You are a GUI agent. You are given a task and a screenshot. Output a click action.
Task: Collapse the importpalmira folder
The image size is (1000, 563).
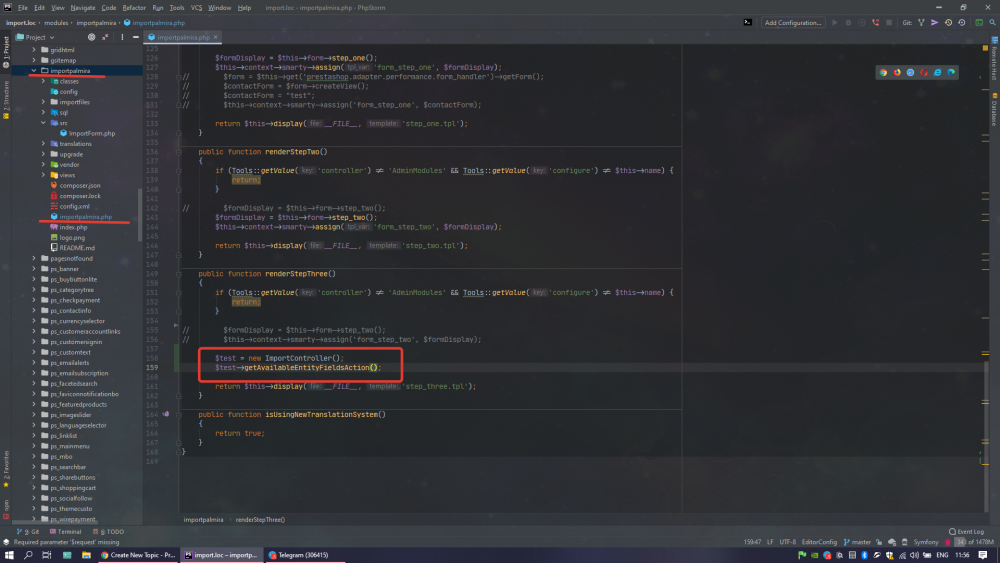[33, 71]
